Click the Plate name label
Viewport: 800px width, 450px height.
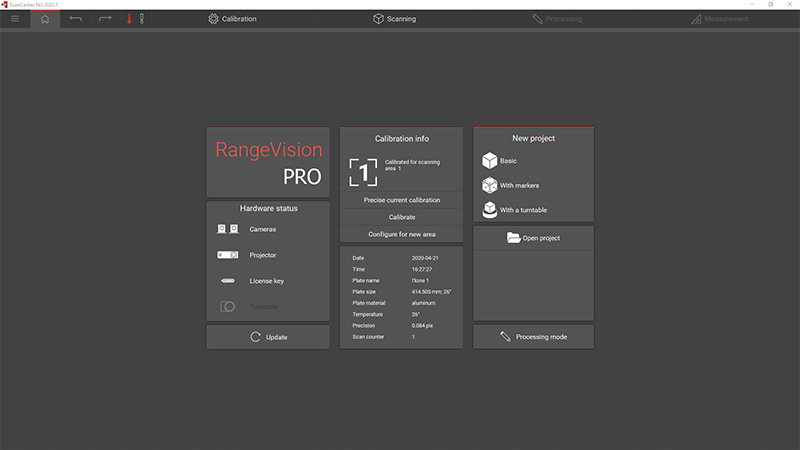click(x=366, y=281)
